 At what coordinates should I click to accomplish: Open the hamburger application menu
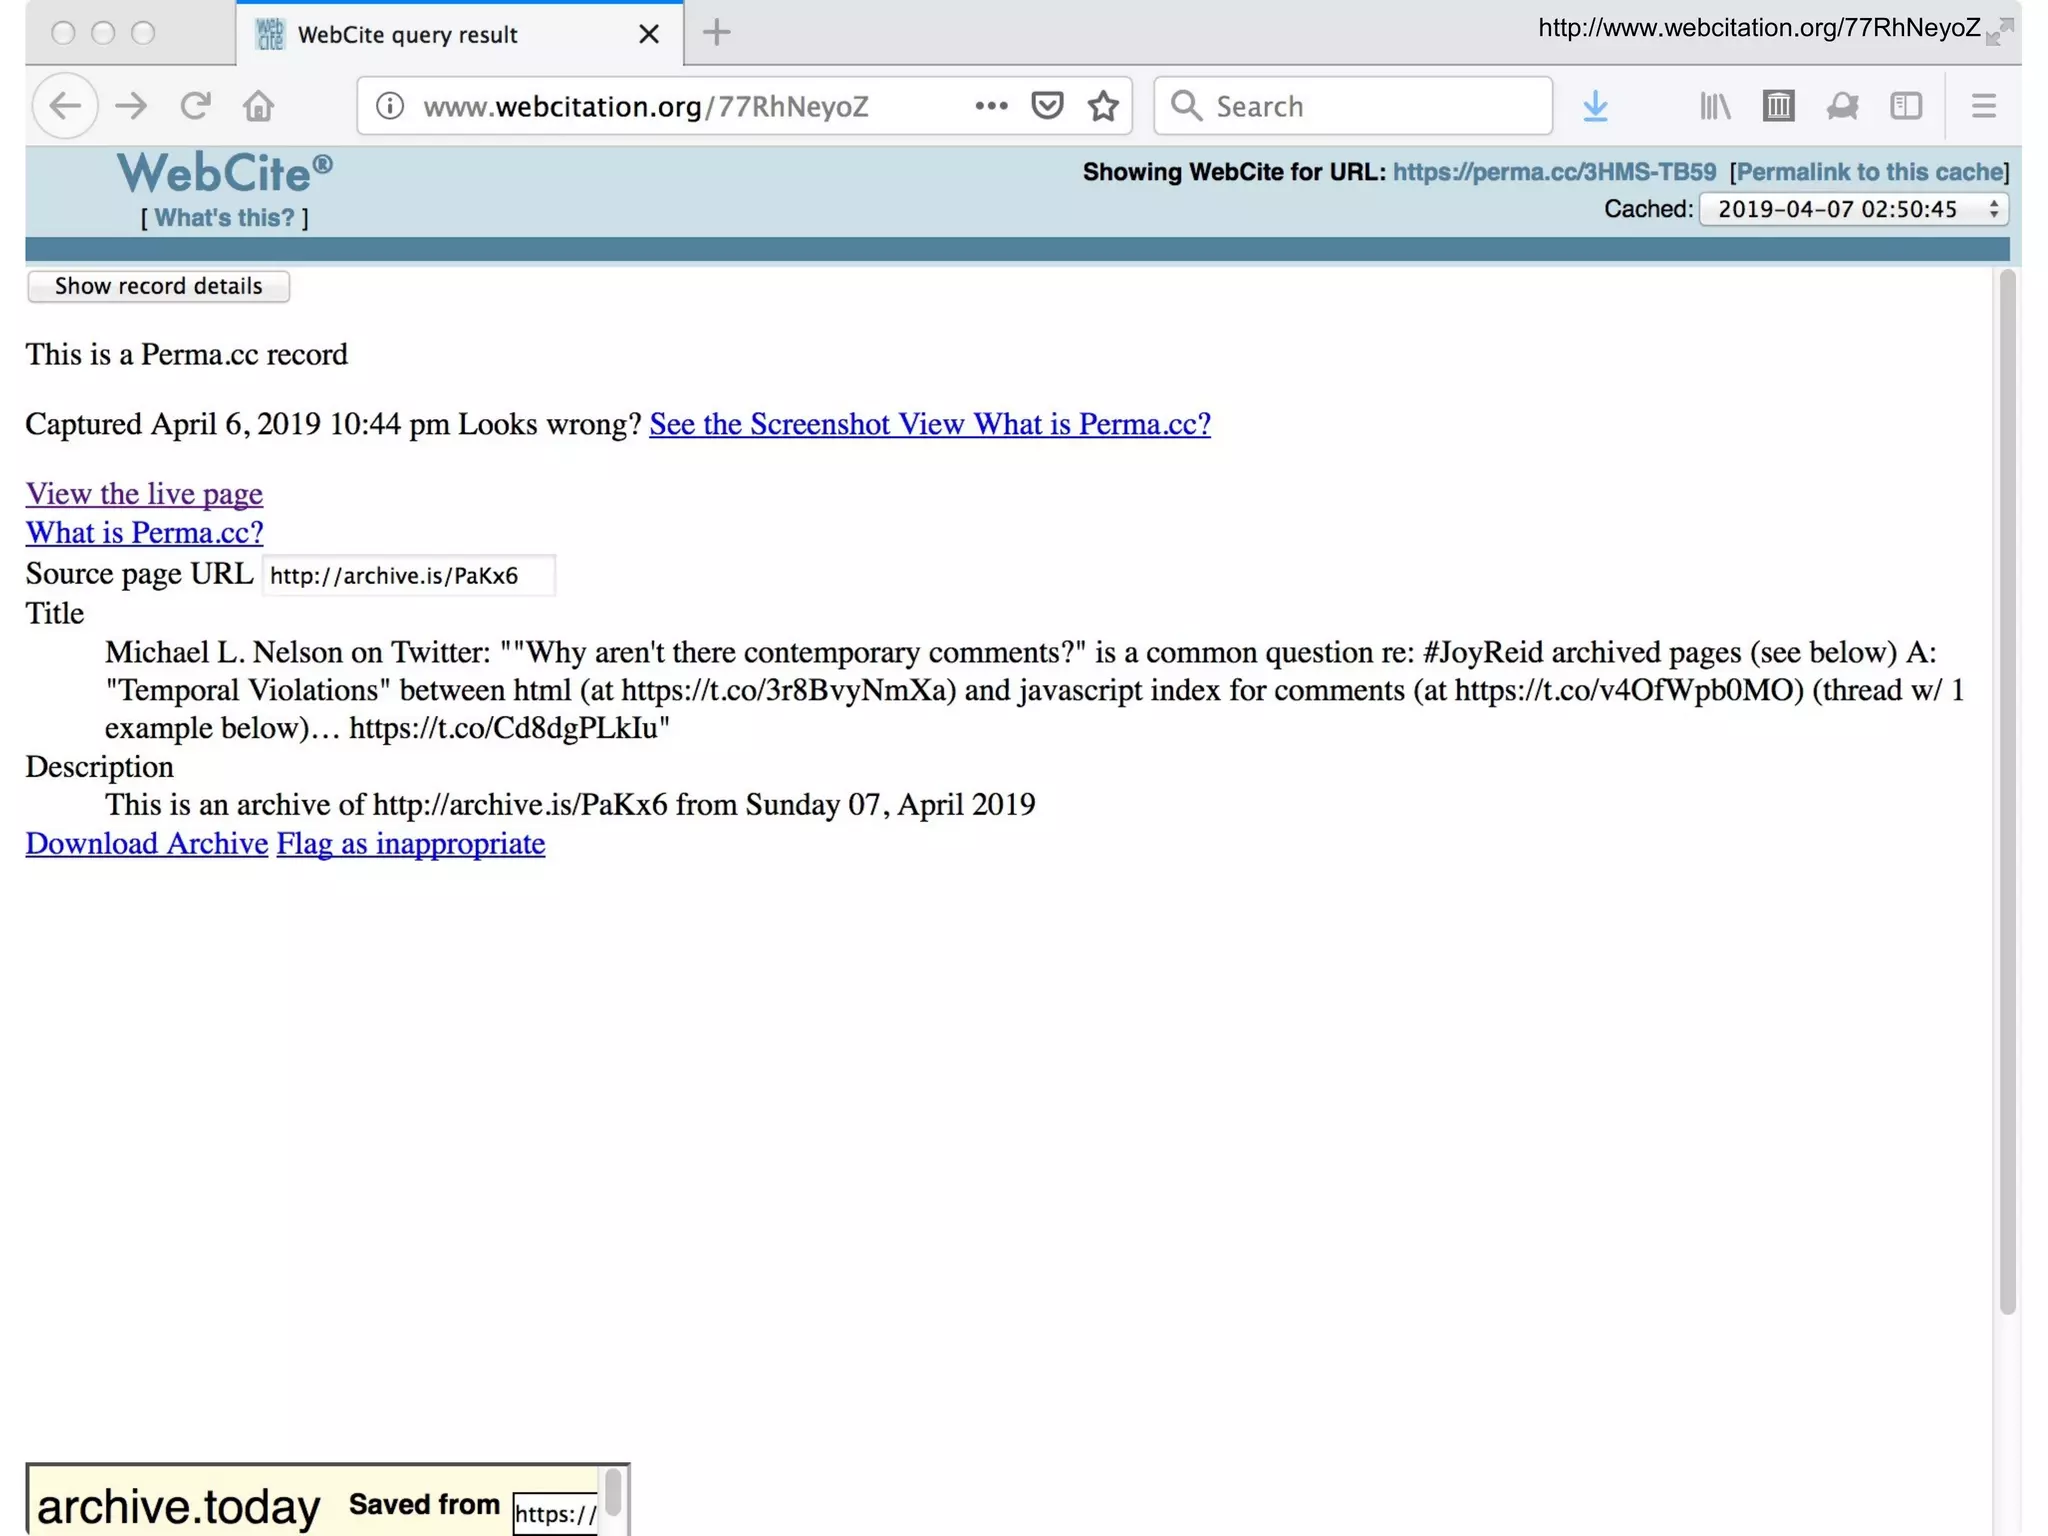tap(1983, 105)
